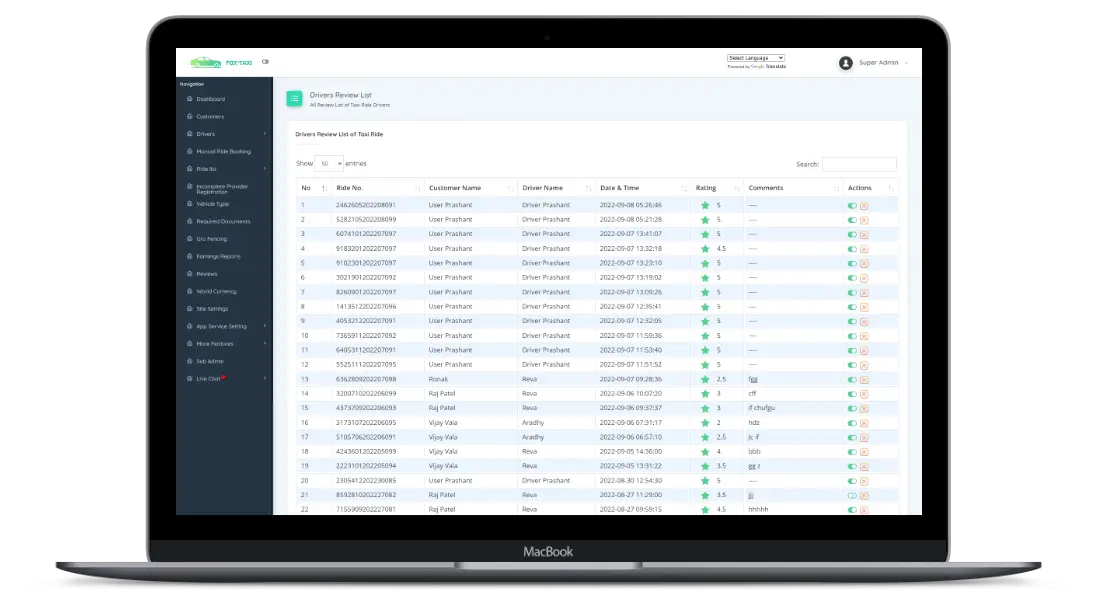This screenshot has width=1100, height=600.
Task: Click the Geo Fencing sidebar icon
Action: click(189, 239)
